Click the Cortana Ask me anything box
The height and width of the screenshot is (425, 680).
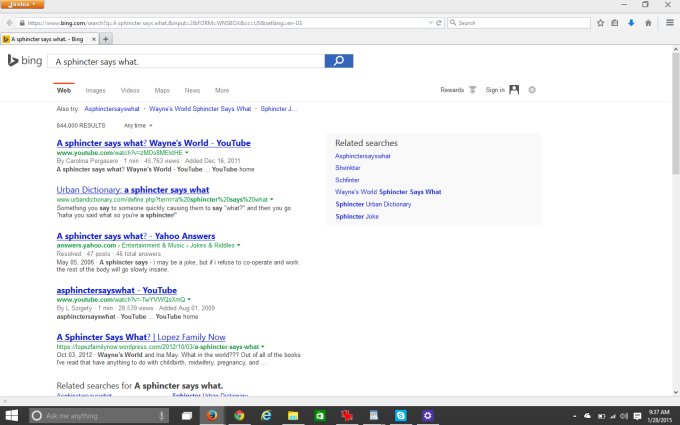(x=99, y=415)
